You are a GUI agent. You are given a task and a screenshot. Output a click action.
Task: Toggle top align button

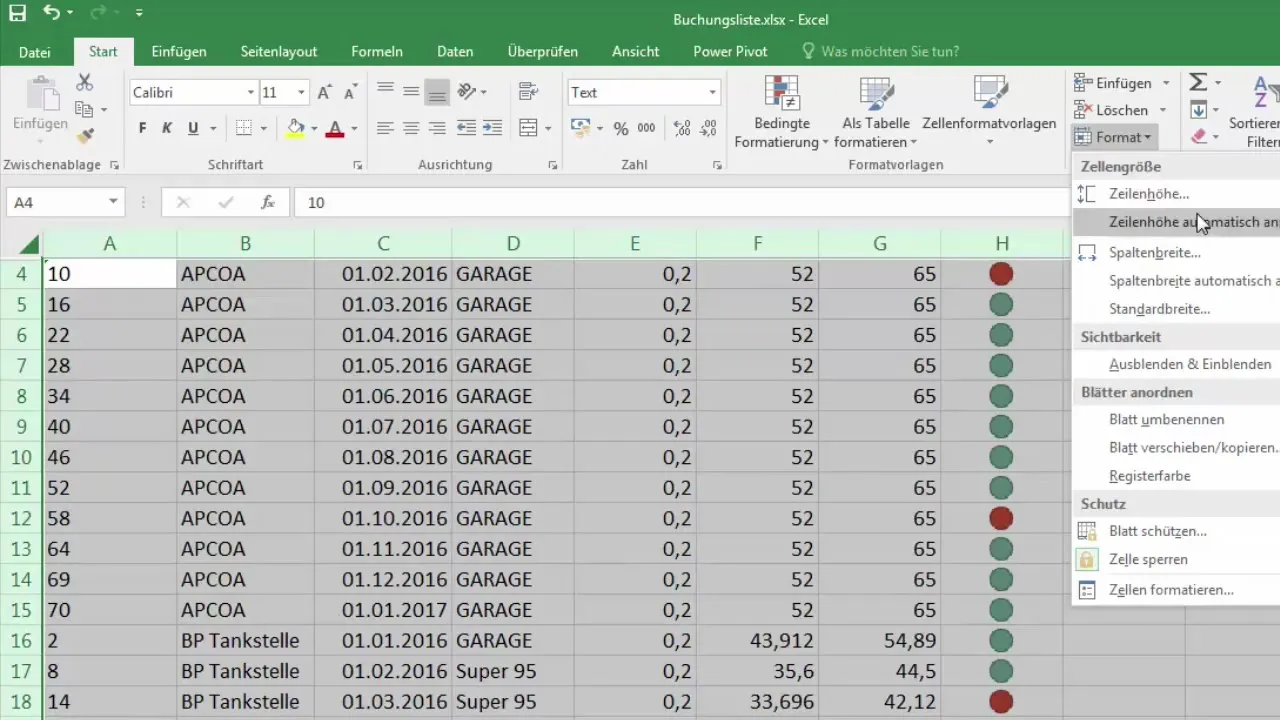[385, 92]
